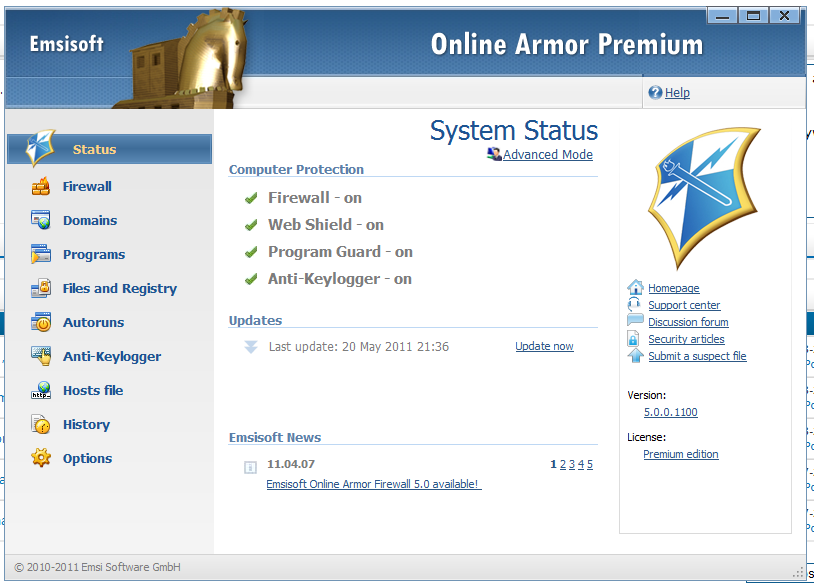Click the Autoruns power icon
The height and width of the screenshot is (586, 814).
40,322
